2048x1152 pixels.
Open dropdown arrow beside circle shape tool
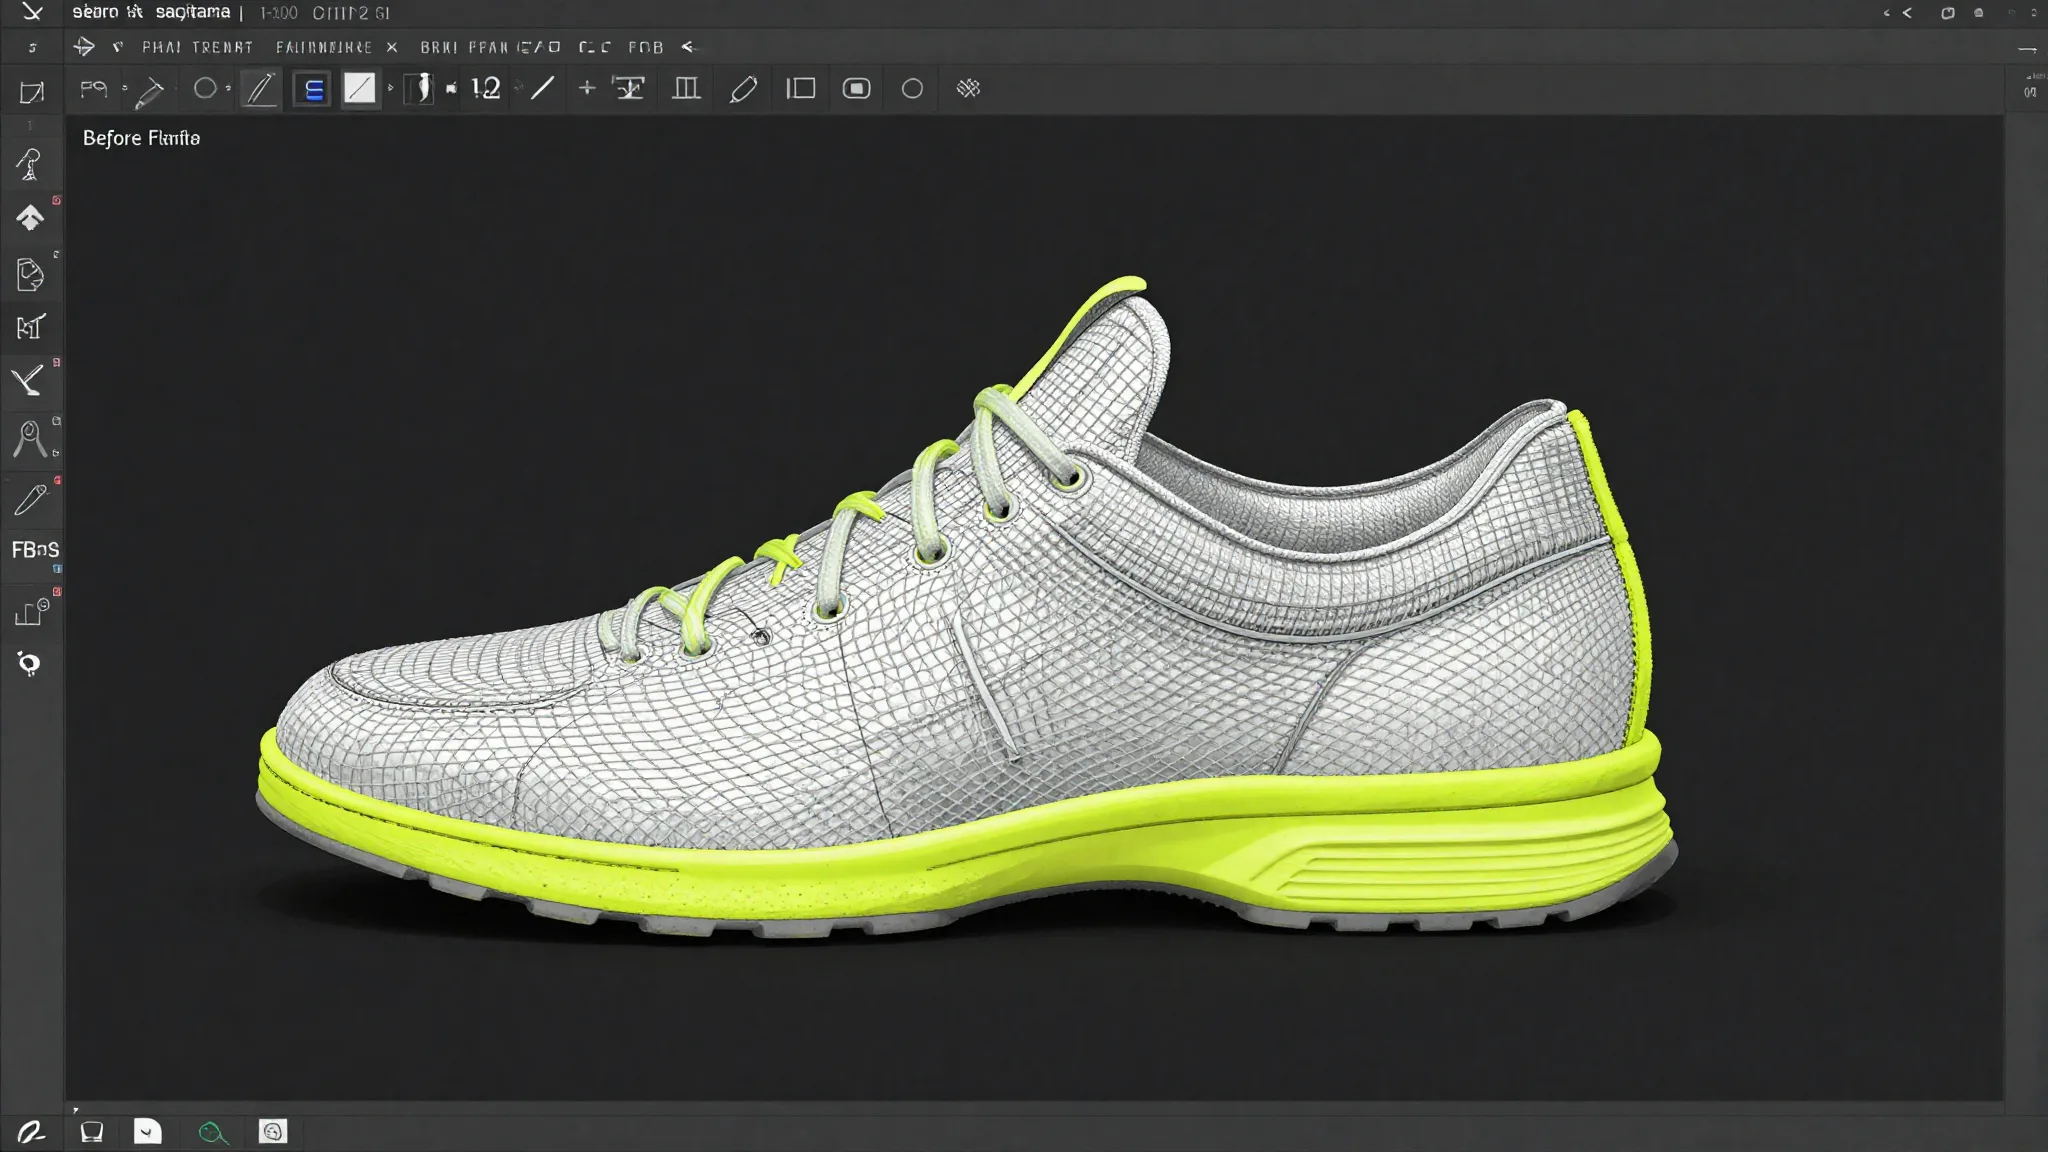pos(229,88)
